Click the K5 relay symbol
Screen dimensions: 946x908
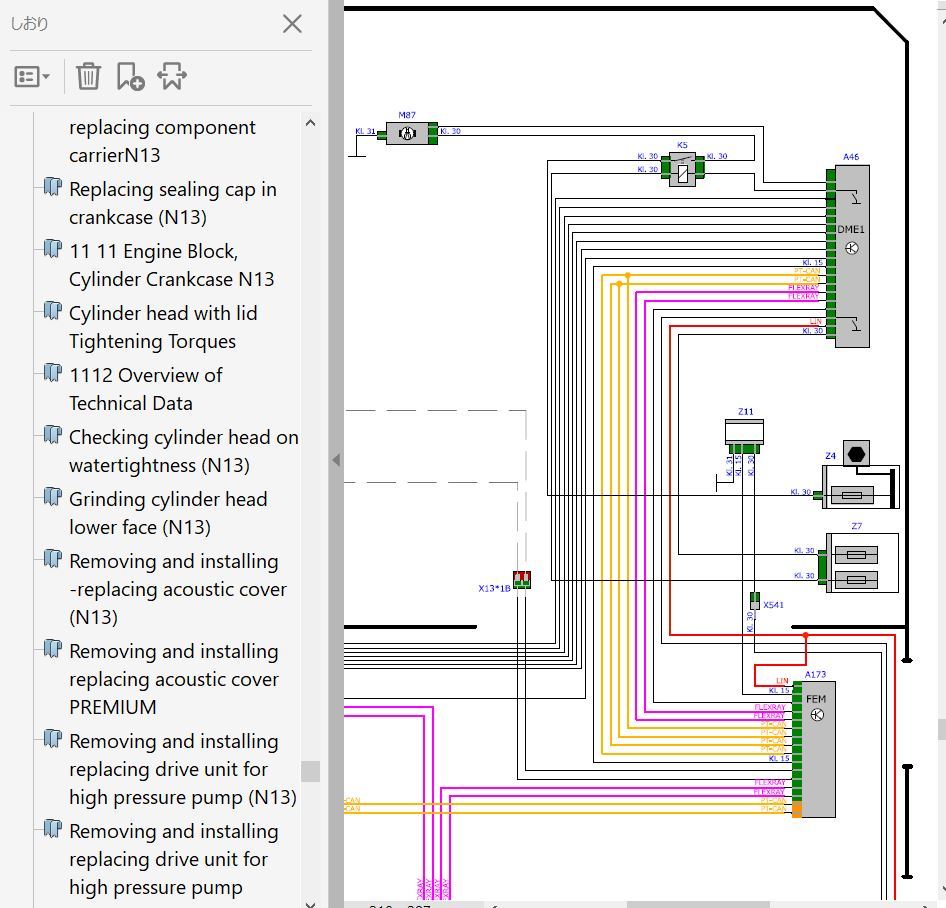(682, 169)
